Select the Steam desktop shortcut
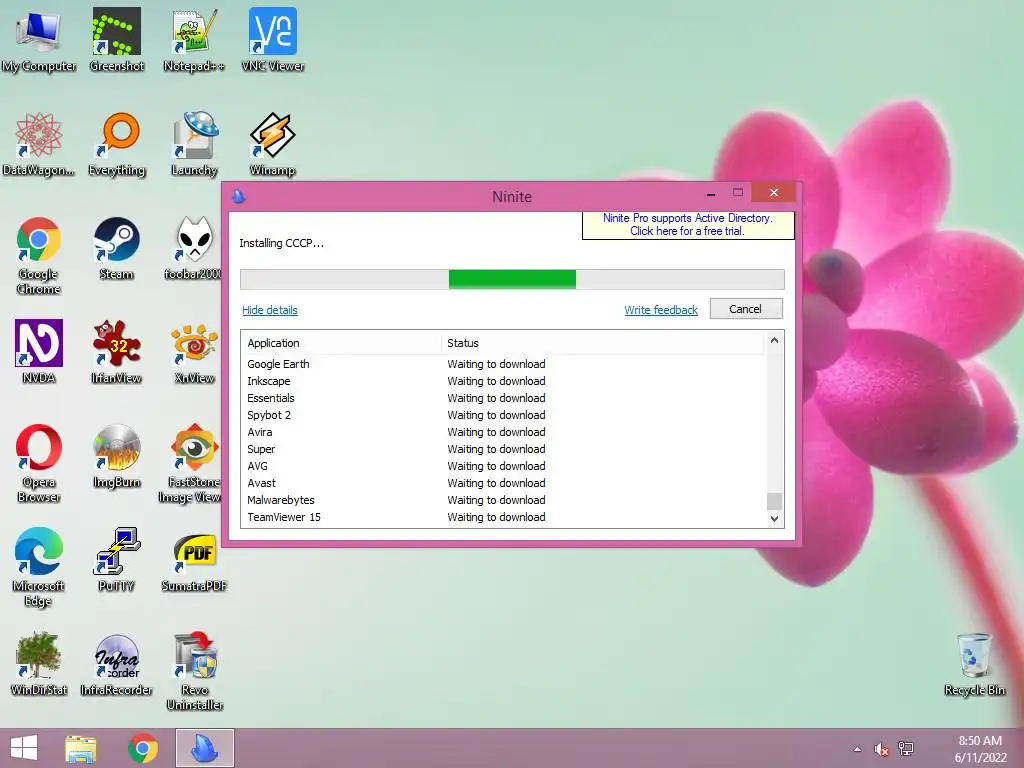 (116, 249)
